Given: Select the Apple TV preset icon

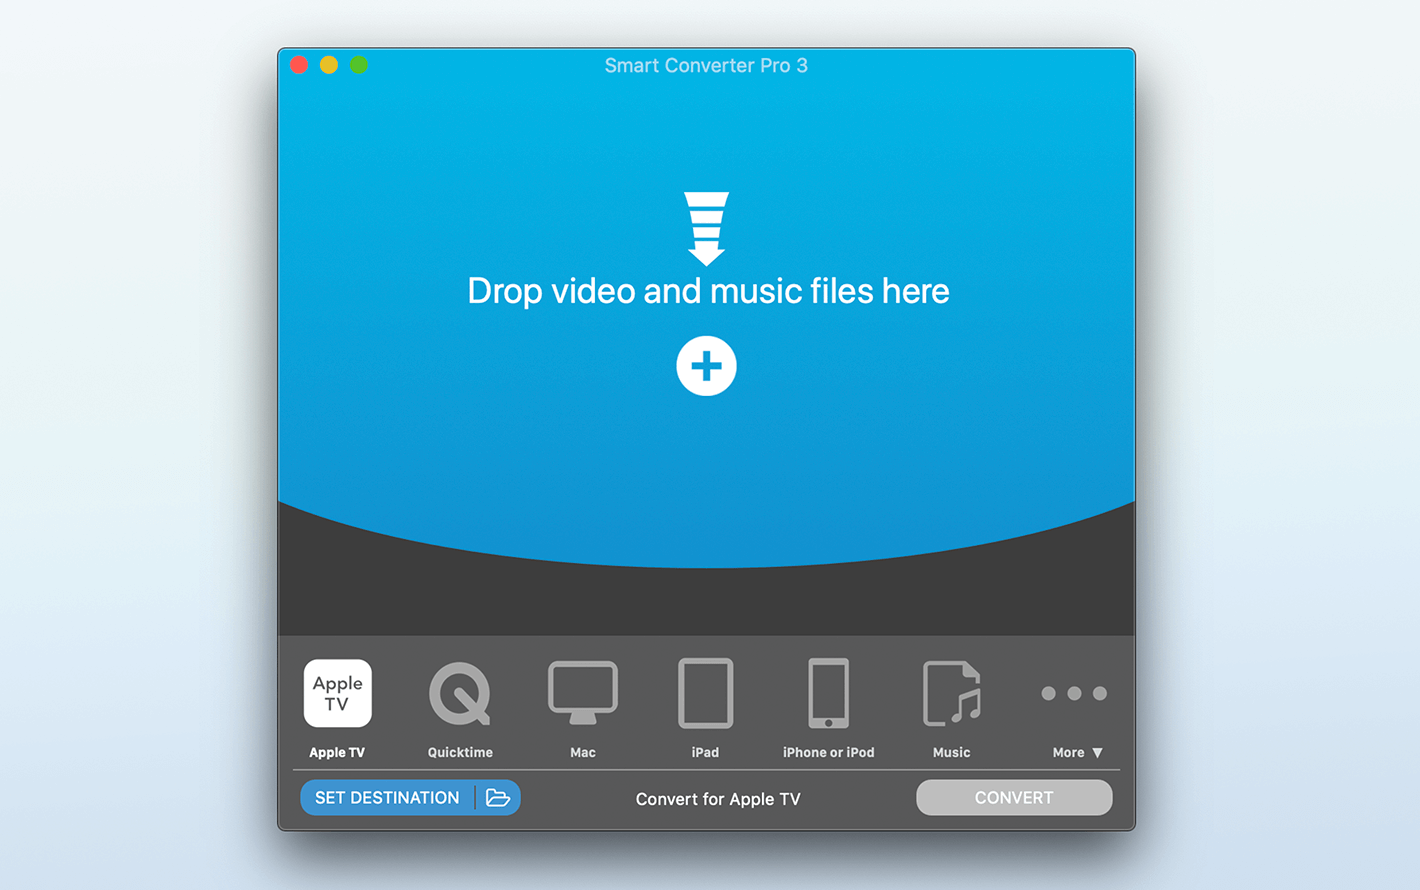Looking at the screenshot, I should click(x=338, y=693).
